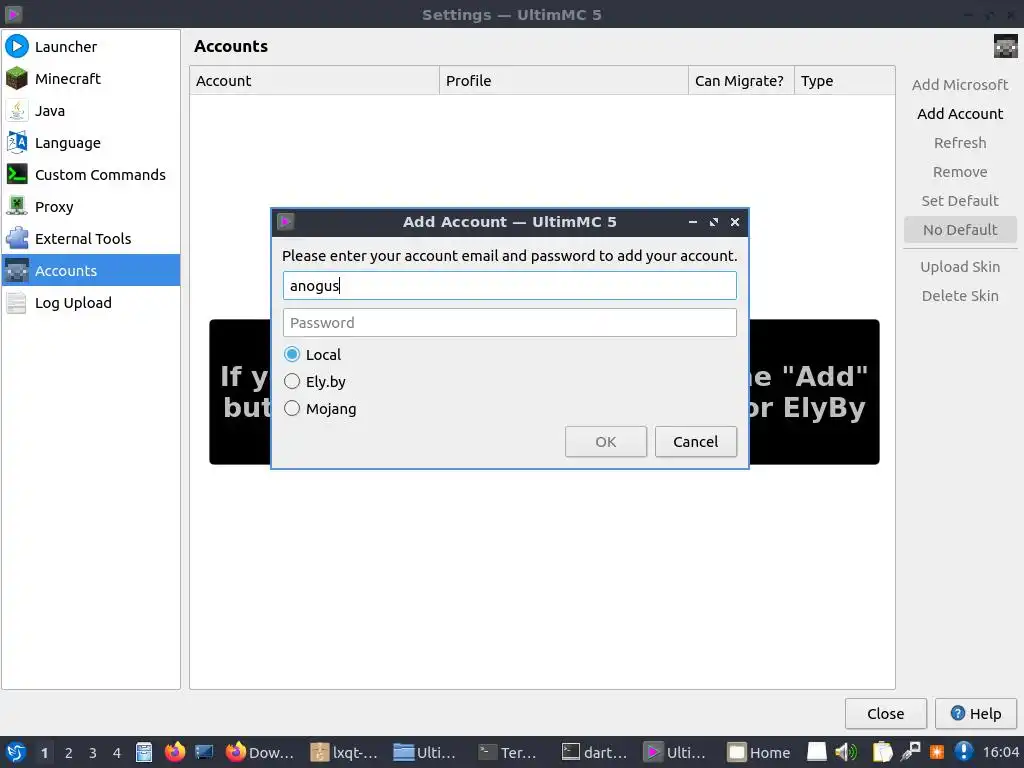Select the Accounts settings page
Viewport: 1024px width, 768px height.
[91, 270]
